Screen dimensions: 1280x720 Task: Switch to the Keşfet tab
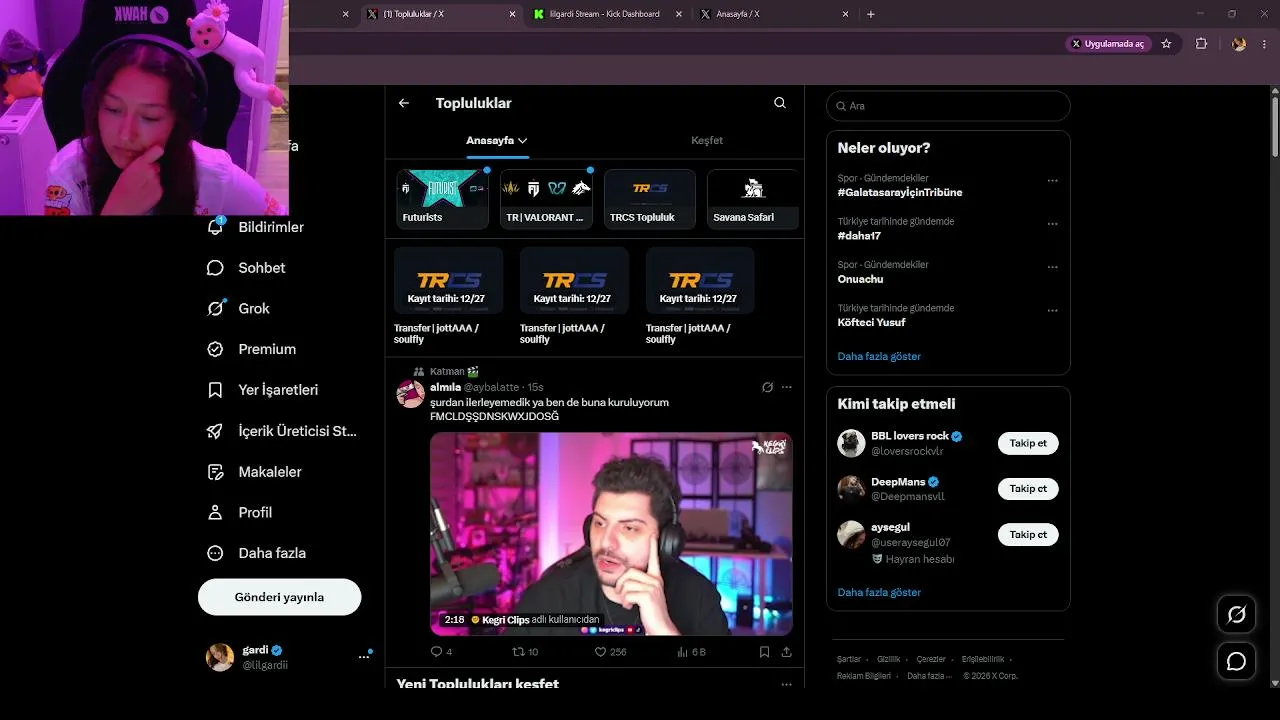coord(707,141)
